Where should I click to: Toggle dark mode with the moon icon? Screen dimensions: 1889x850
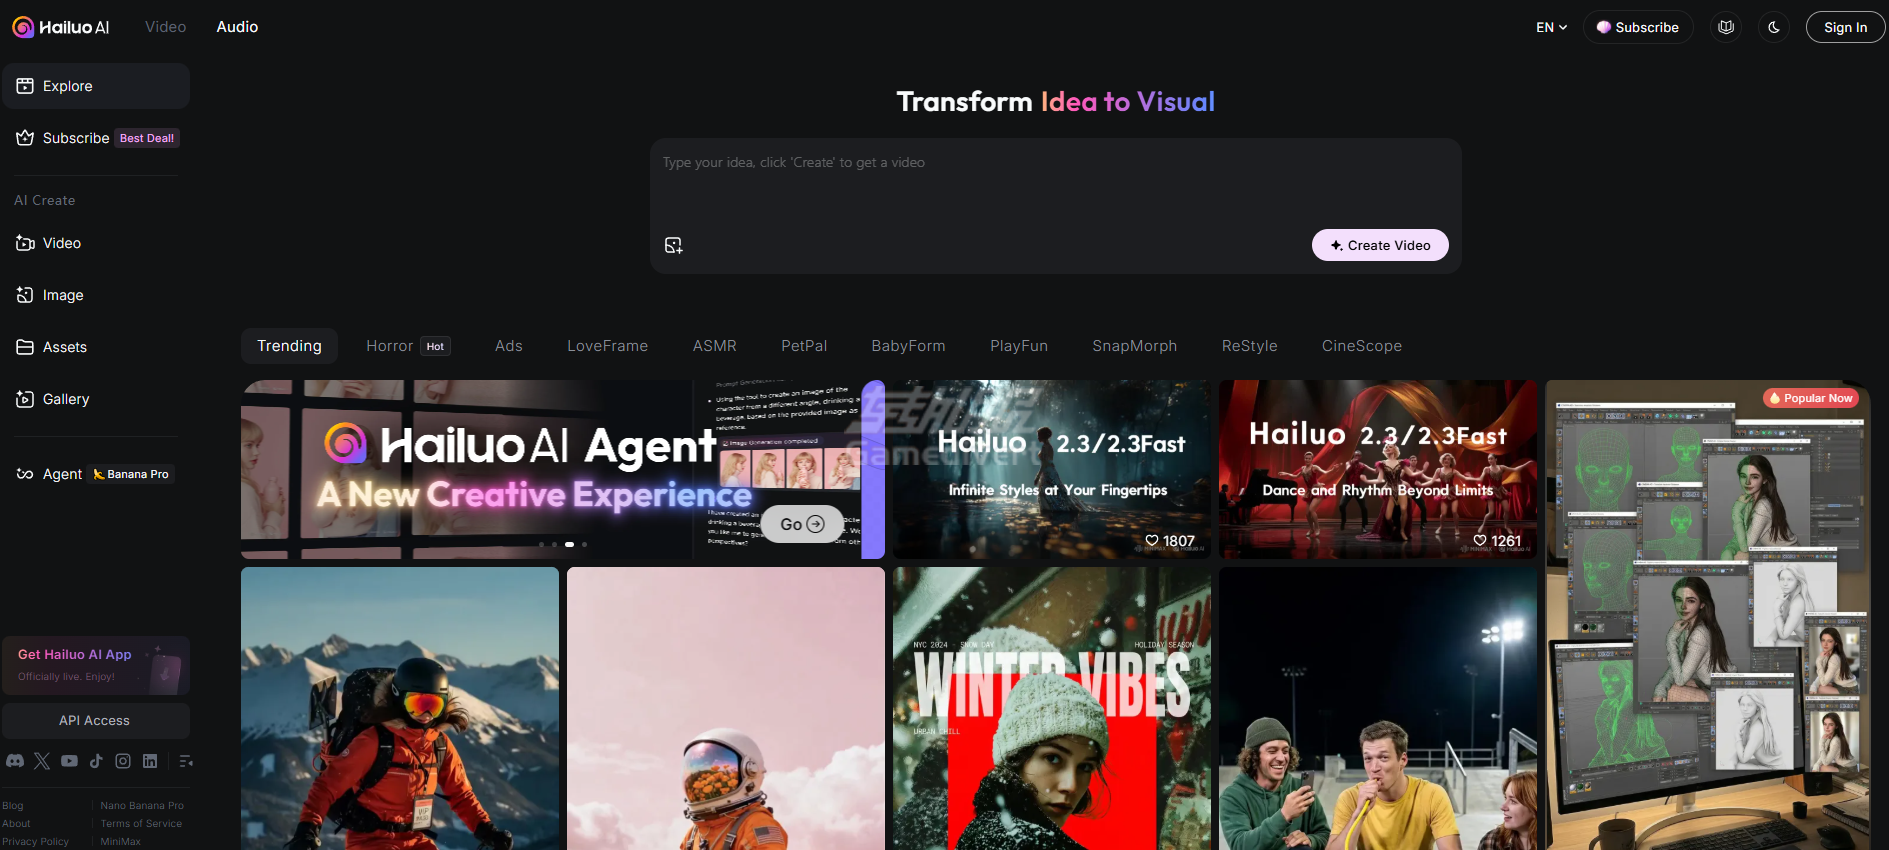click(1774, 27)
